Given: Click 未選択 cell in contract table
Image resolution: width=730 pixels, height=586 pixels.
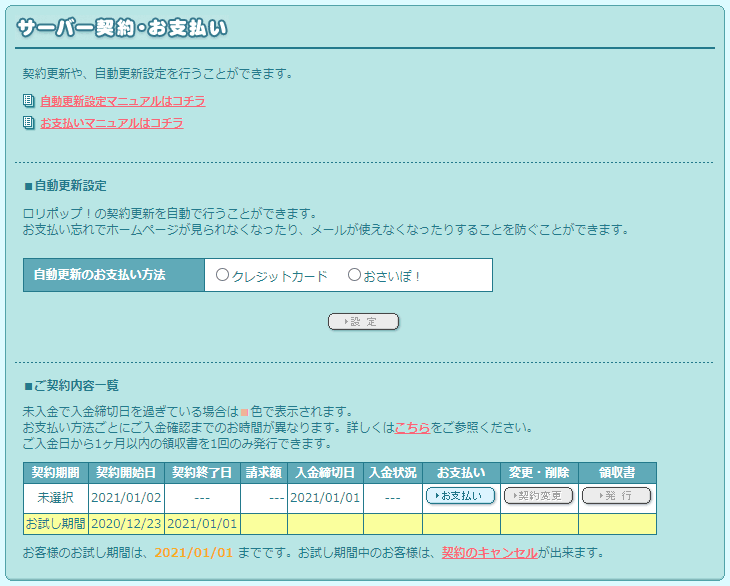Looking at the screenshot, I should pyautogui.click(x=56, y=498).
